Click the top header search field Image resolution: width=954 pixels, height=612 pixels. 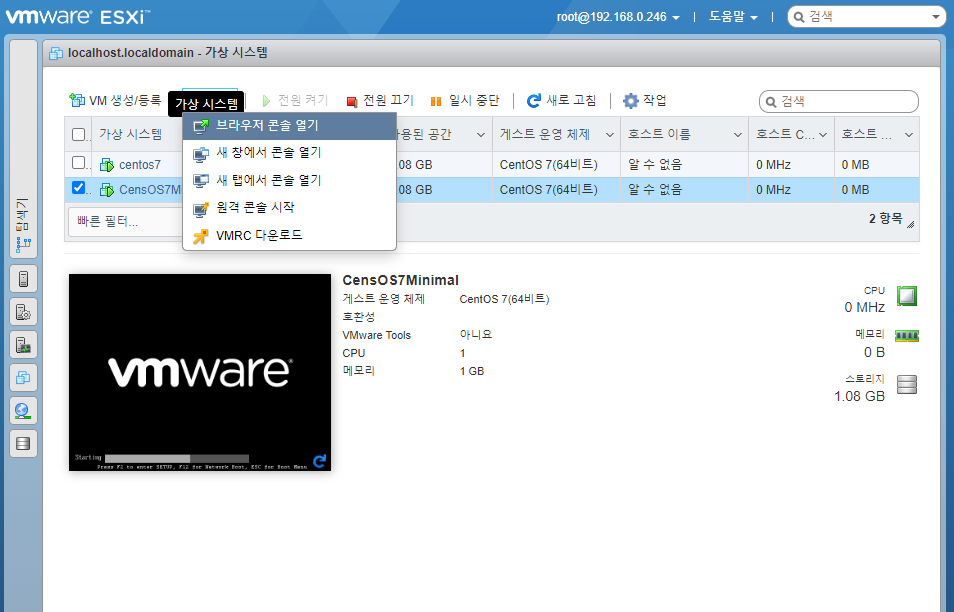coord(865,17)
